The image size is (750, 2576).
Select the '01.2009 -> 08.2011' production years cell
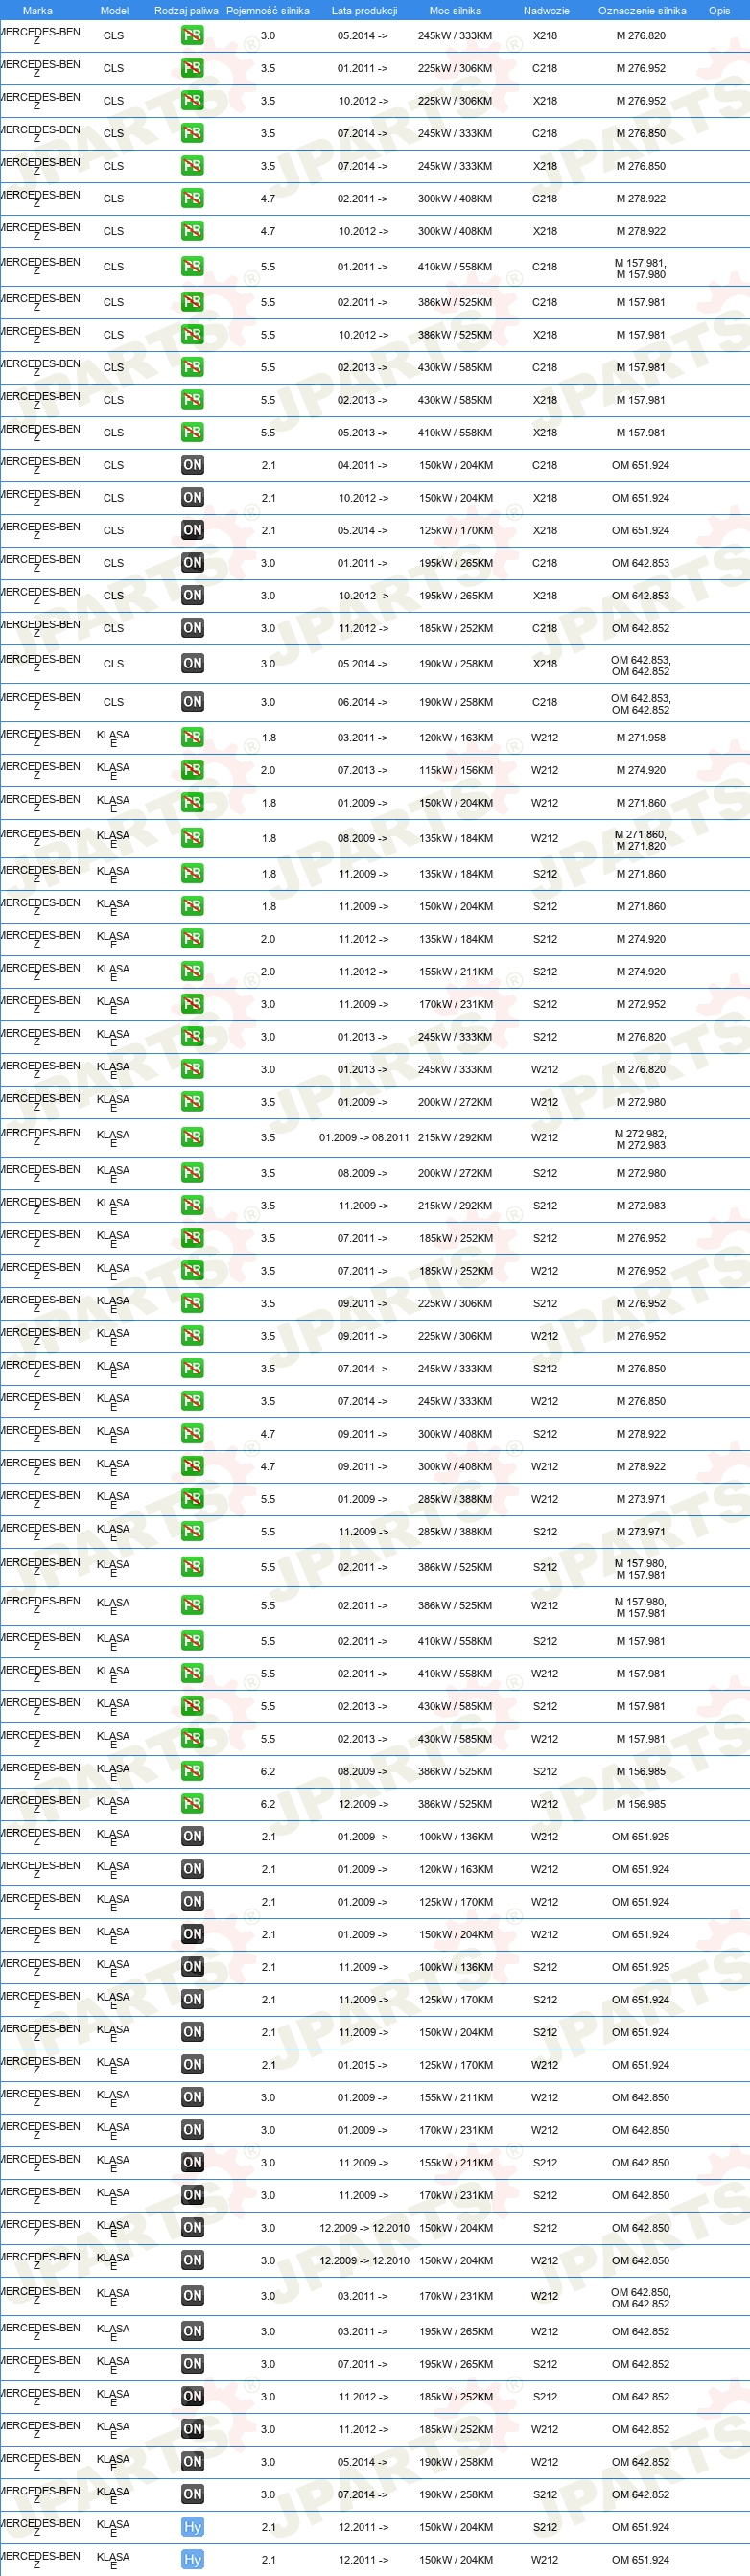(x=364, y=1137)
